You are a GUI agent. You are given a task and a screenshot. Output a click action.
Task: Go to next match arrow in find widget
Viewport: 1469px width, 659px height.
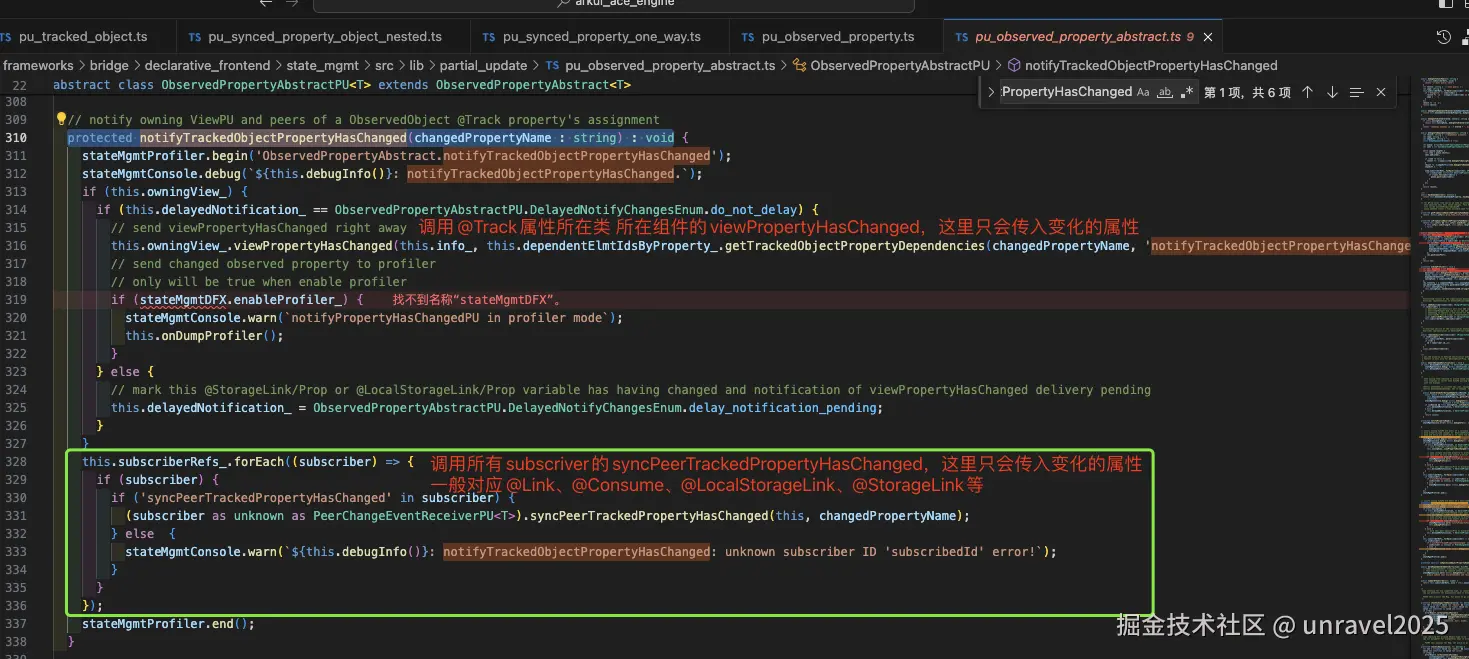(1332, 92)
